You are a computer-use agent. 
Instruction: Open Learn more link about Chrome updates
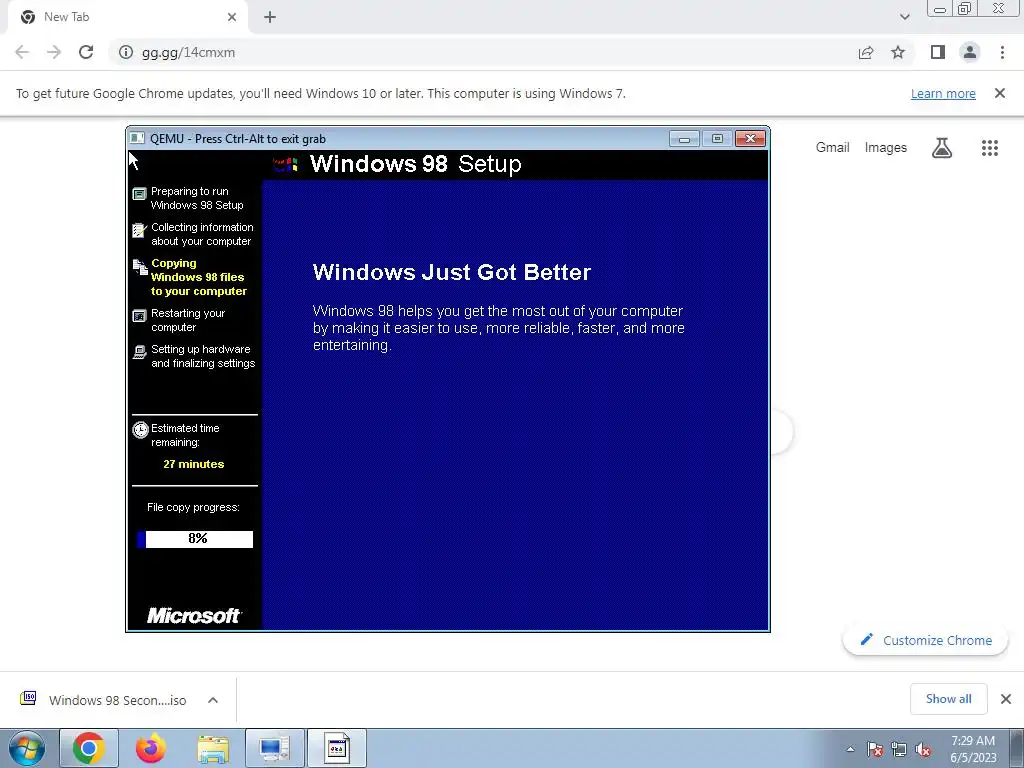(943, 93)
